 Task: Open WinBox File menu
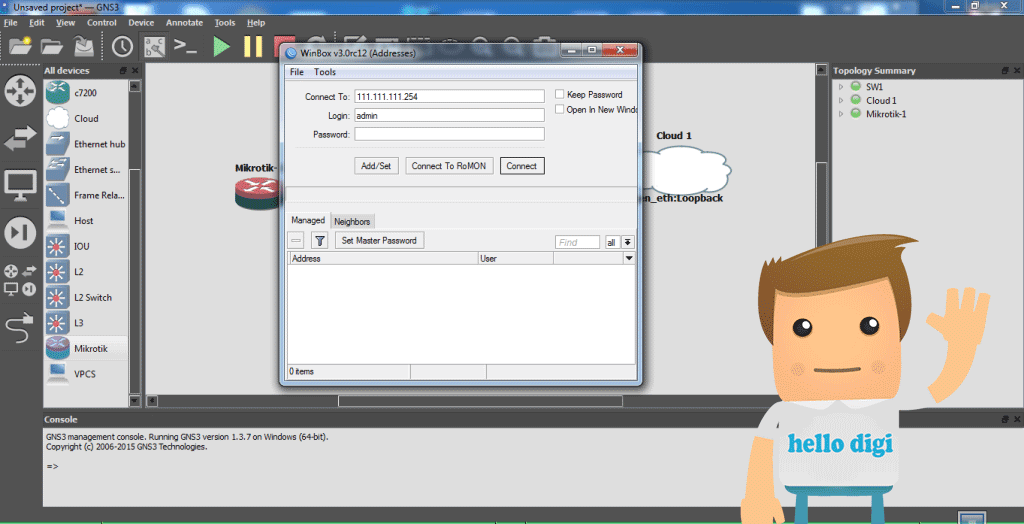tap(297, 72)
